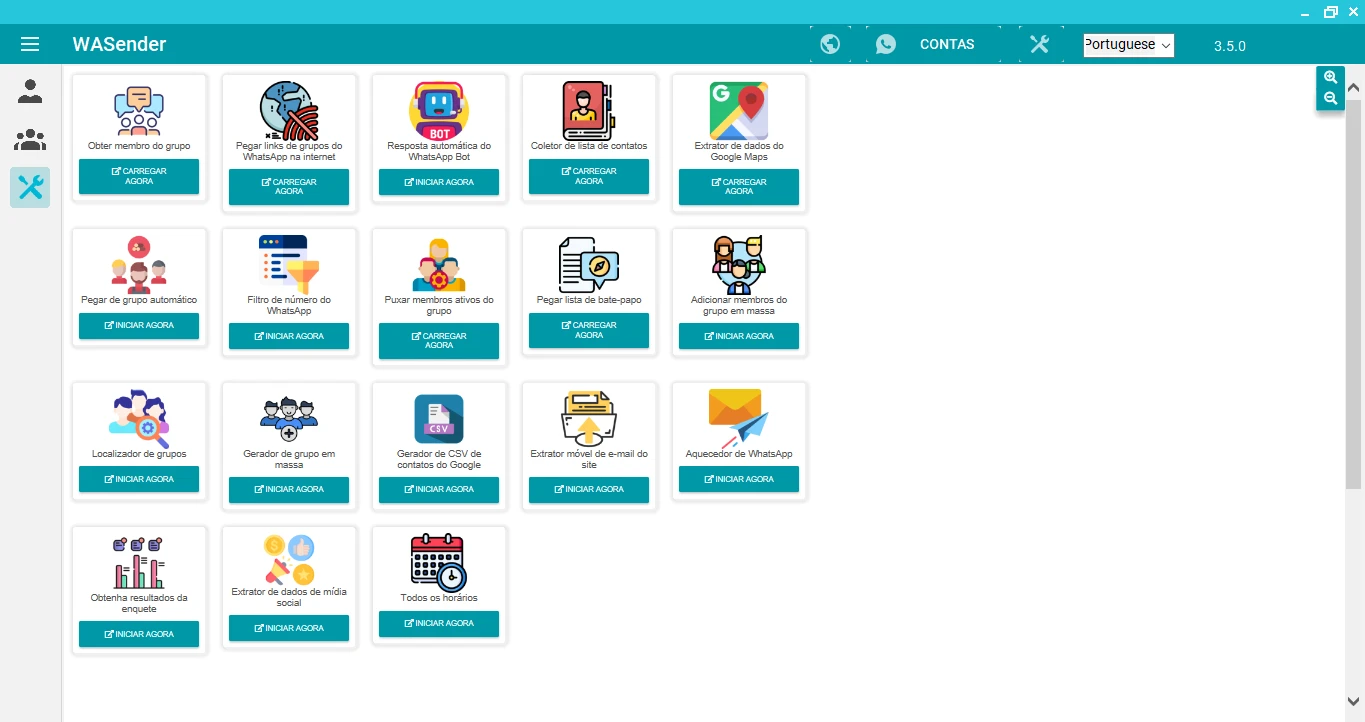Open the Portuguese language dropdown
This screenshot has height=722, width=1365.
pos(1128,45)
